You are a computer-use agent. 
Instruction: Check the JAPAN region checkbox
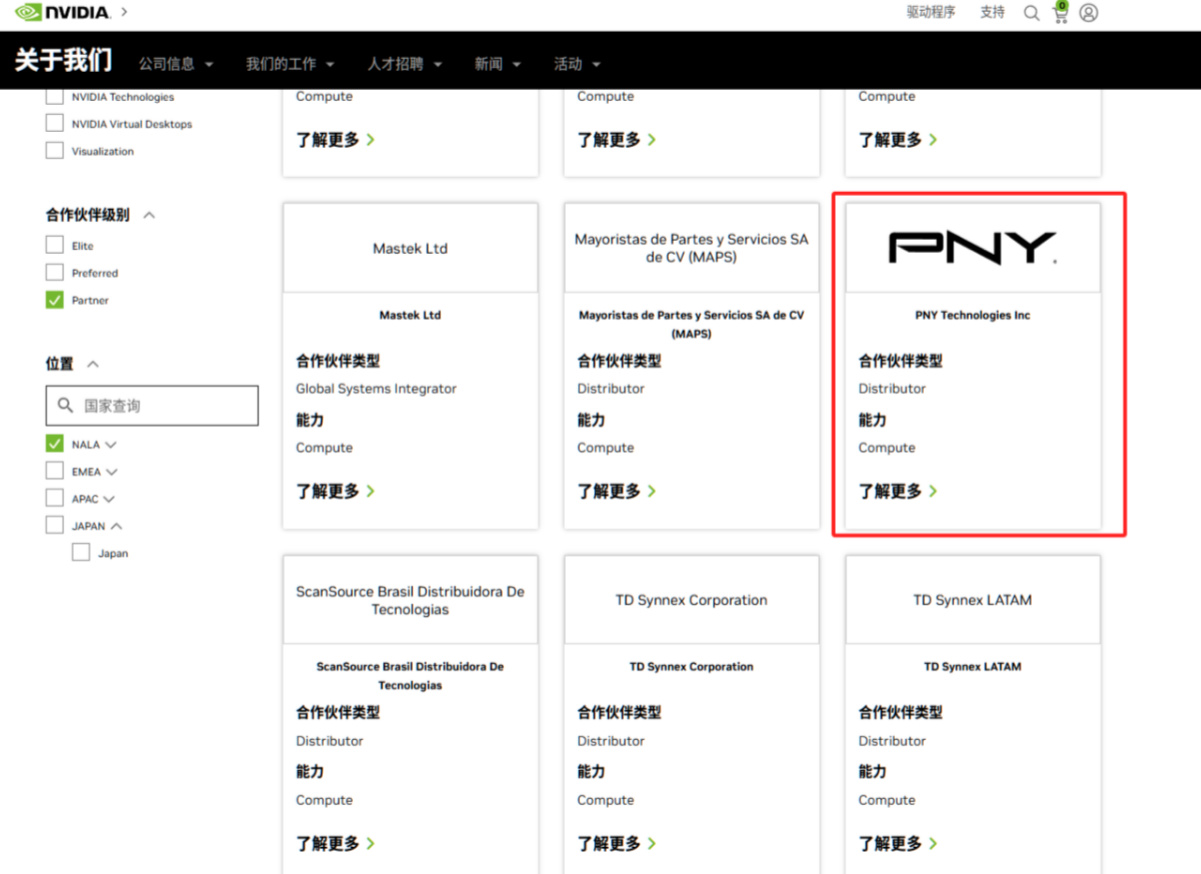tap(54, 524)
